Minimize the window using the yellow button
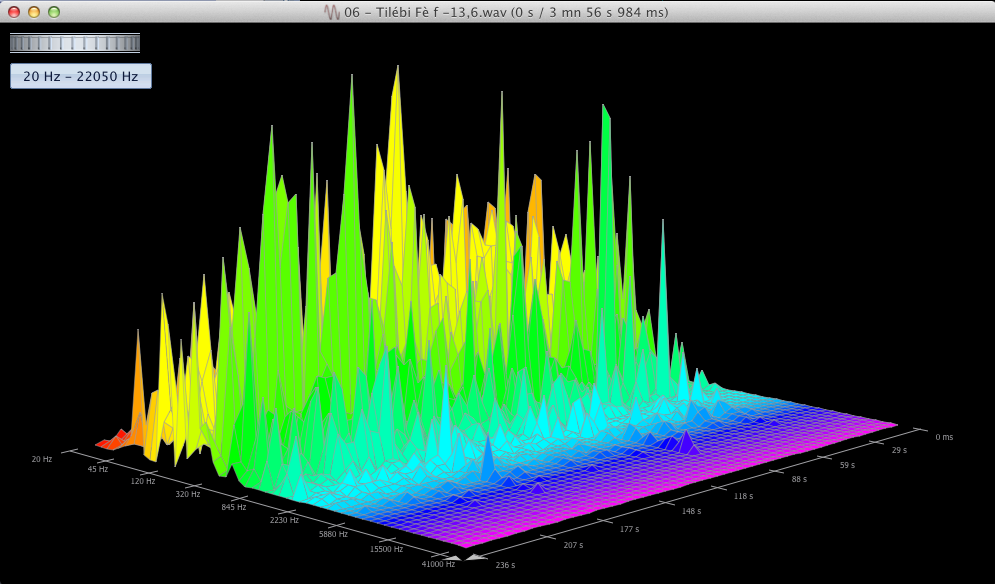Viewport: 995px width, 584px height. click(34, 12)
